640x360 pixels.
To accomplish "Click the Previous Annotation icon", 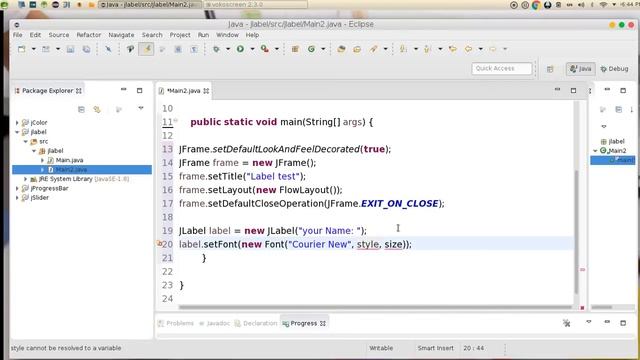I will pyautogui.click(x=427, y=49).
